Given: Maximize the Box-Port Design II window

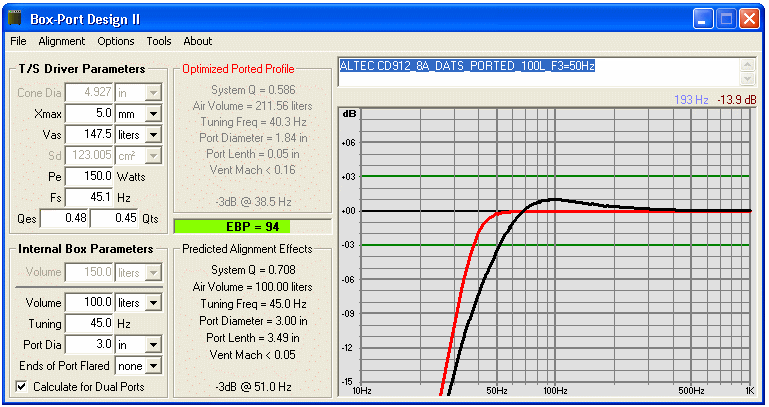Looking at the screenshot, I should pos(726,19).
